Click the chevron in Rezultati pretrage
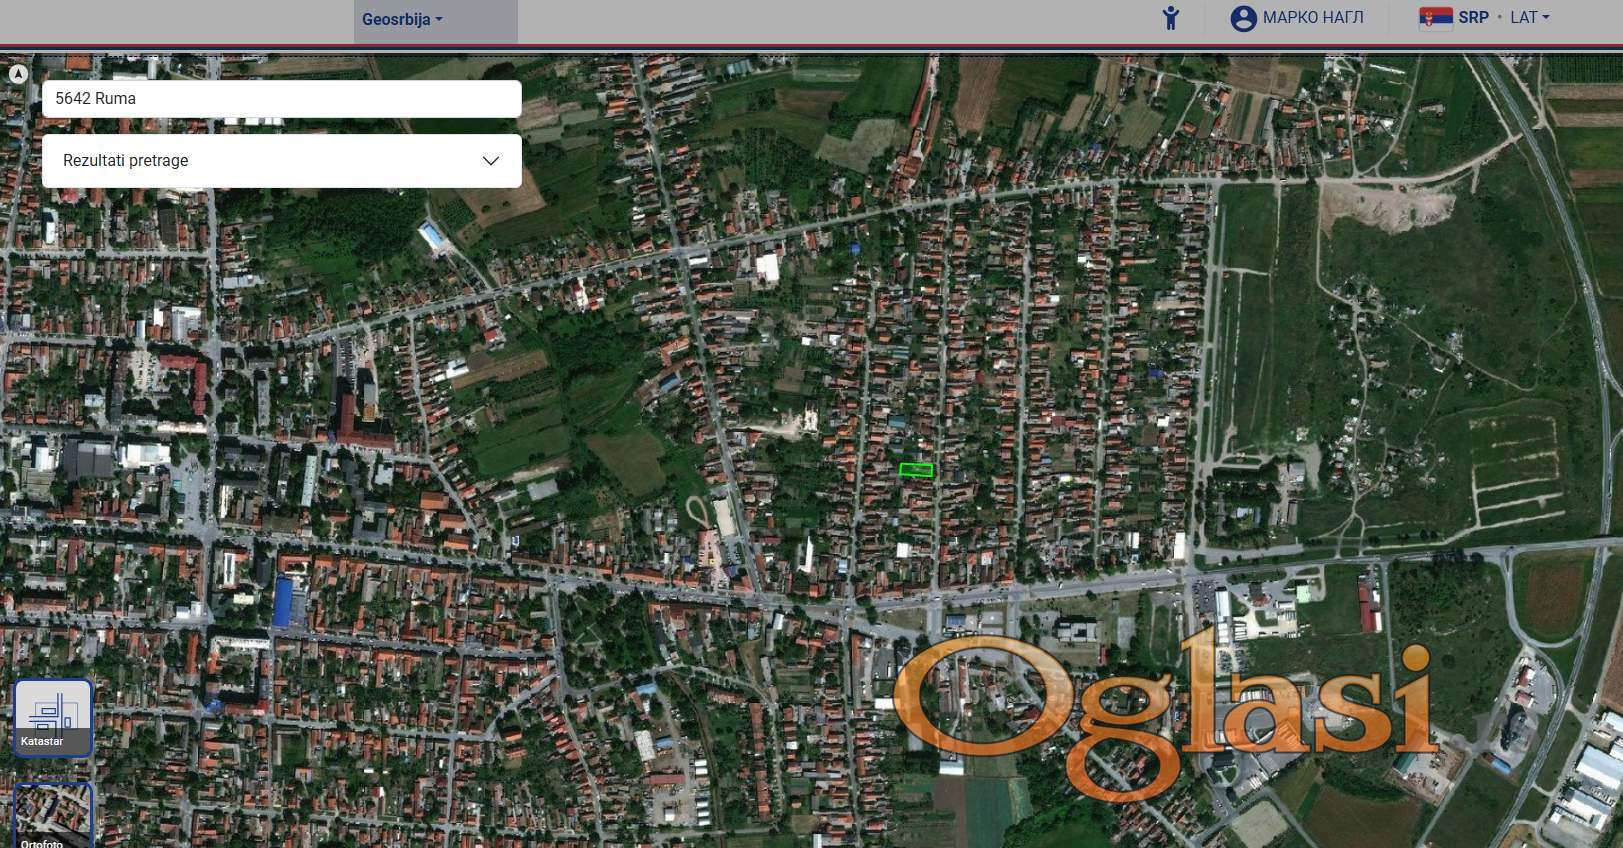The height and width of the screenshot is (848, 1623). [490, 161]
